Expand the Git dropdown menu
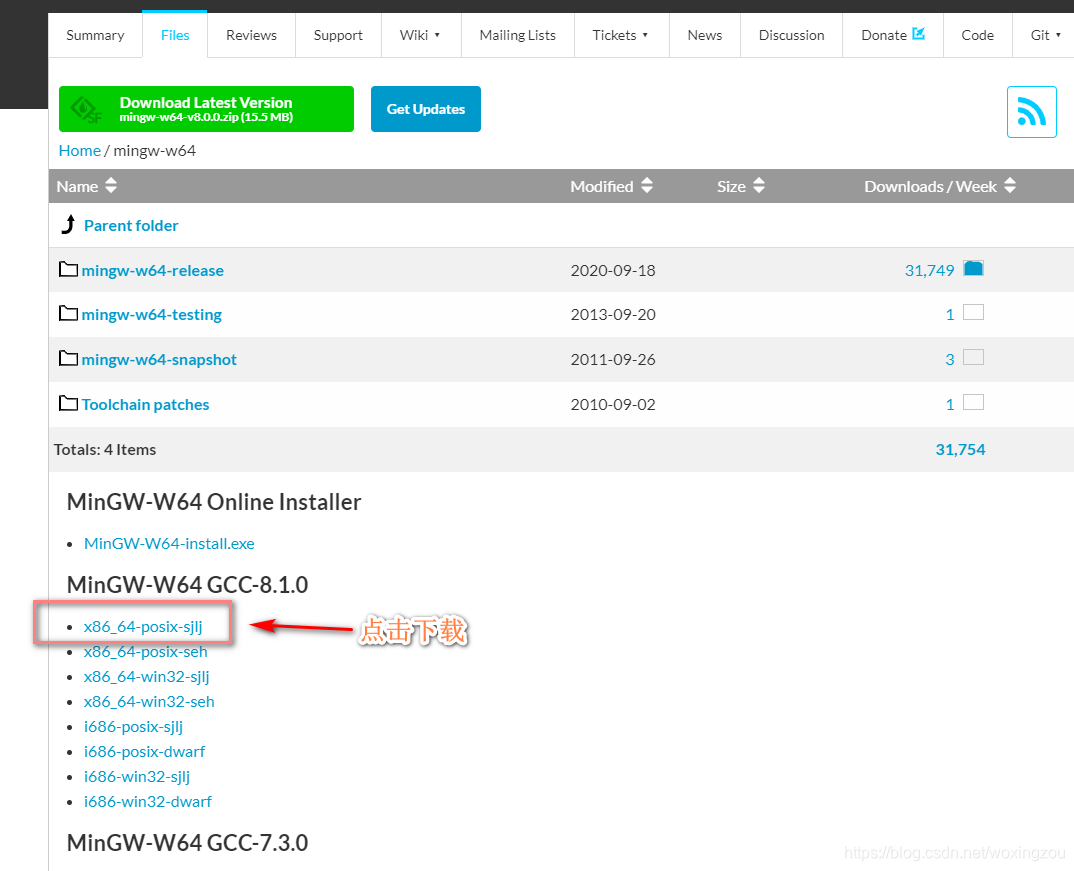 (x=1045, y=35)
